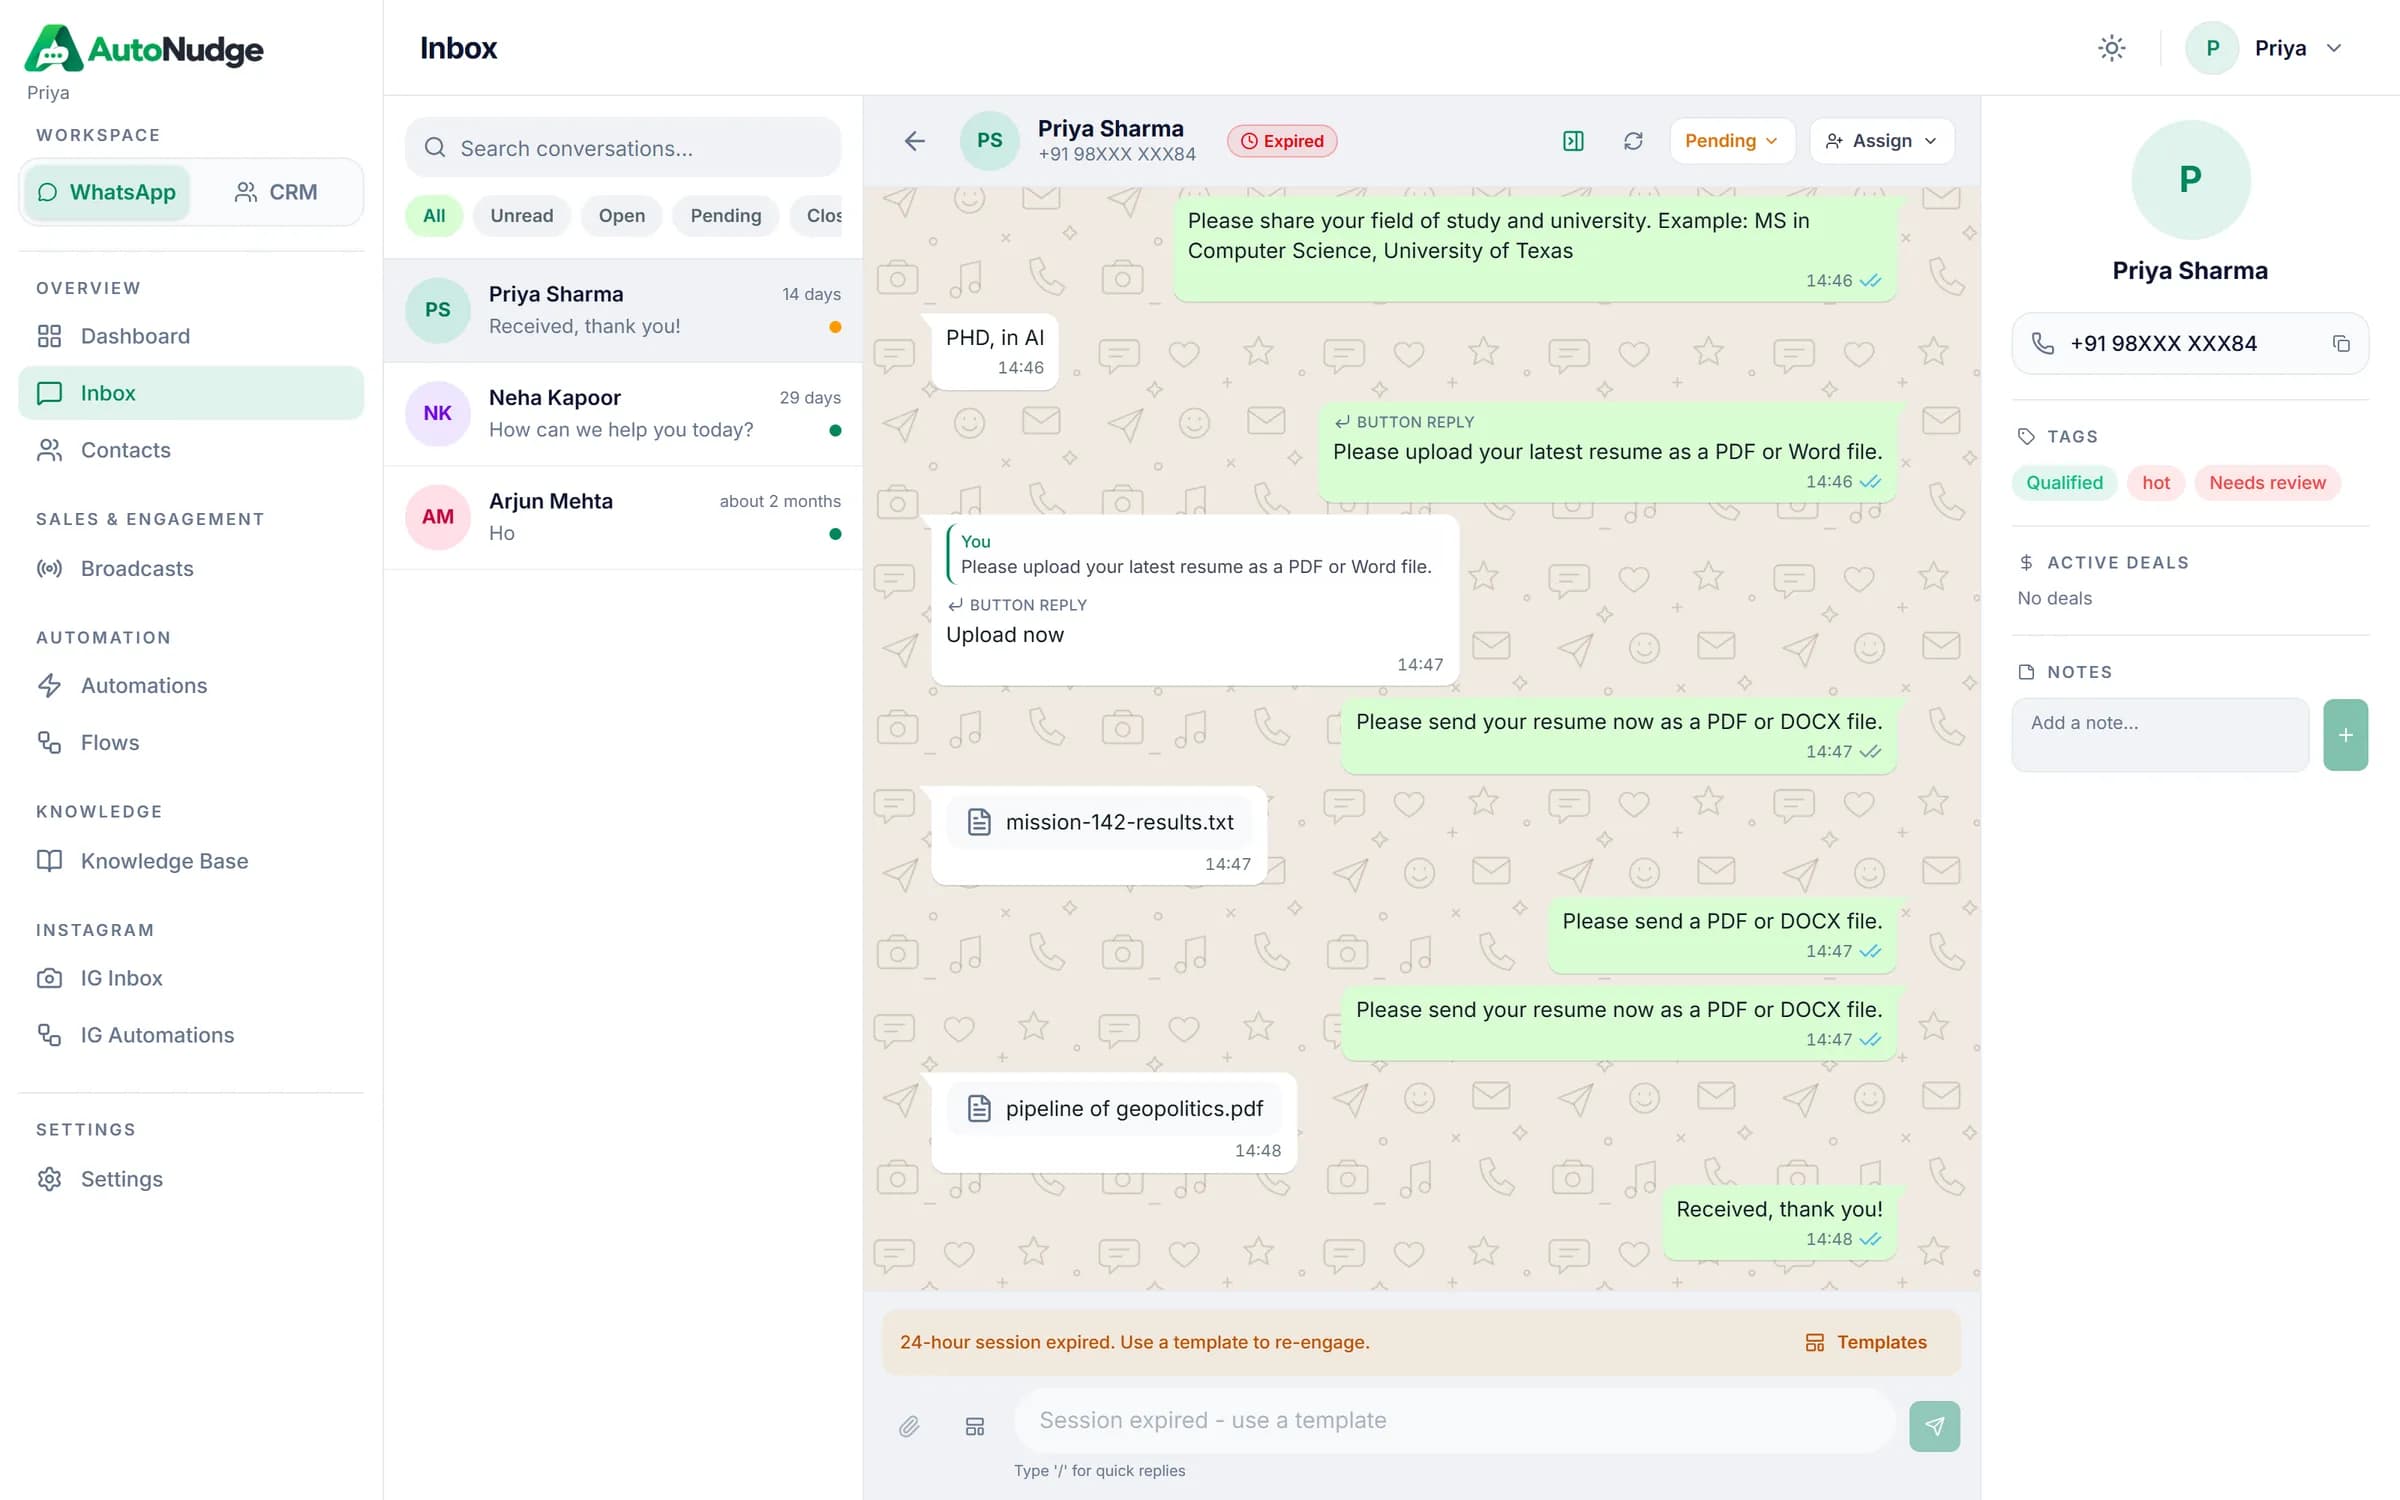Click the AutoNudge logo
Viewport: 2400px width, 1500px height.
tap(144, 48)
